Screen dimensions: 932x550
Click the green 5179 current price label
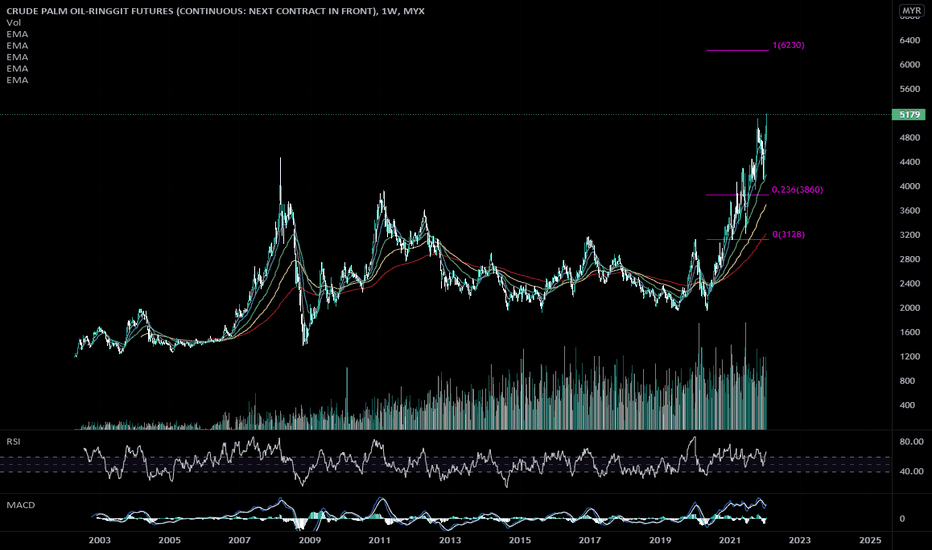click(909, 114)
